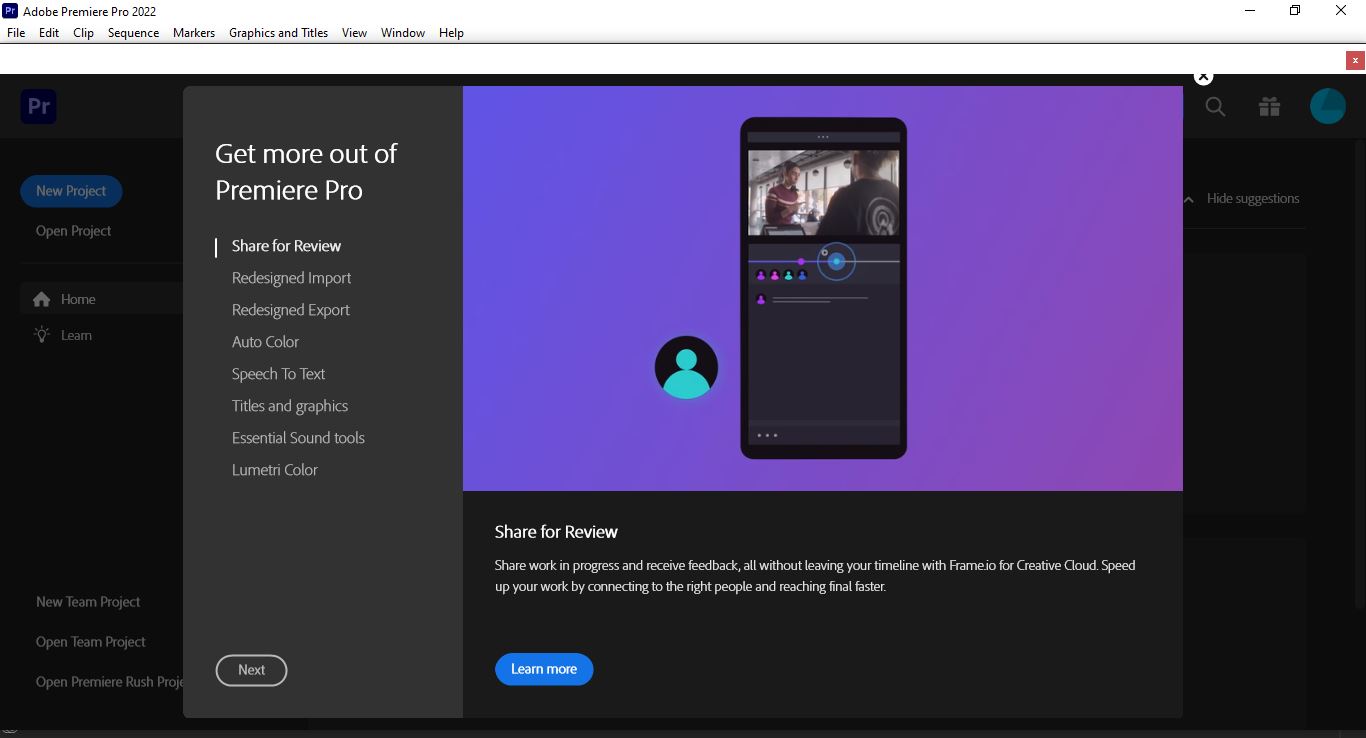Open the File menu

(x=16, y=33)
